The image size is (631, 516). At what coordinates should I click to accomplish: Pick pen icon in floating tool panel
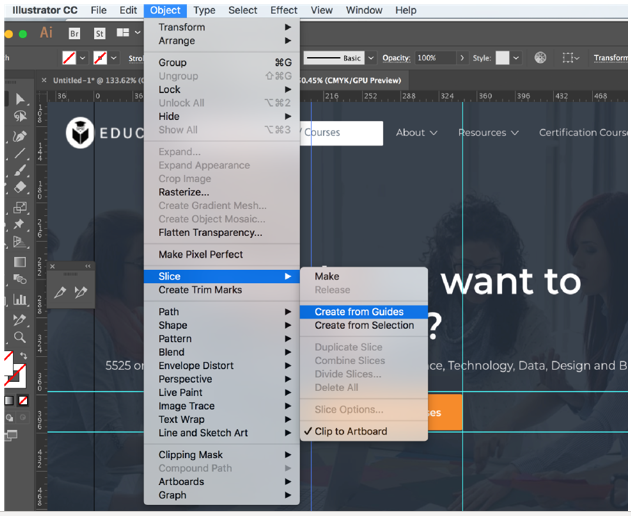(60, 292)
